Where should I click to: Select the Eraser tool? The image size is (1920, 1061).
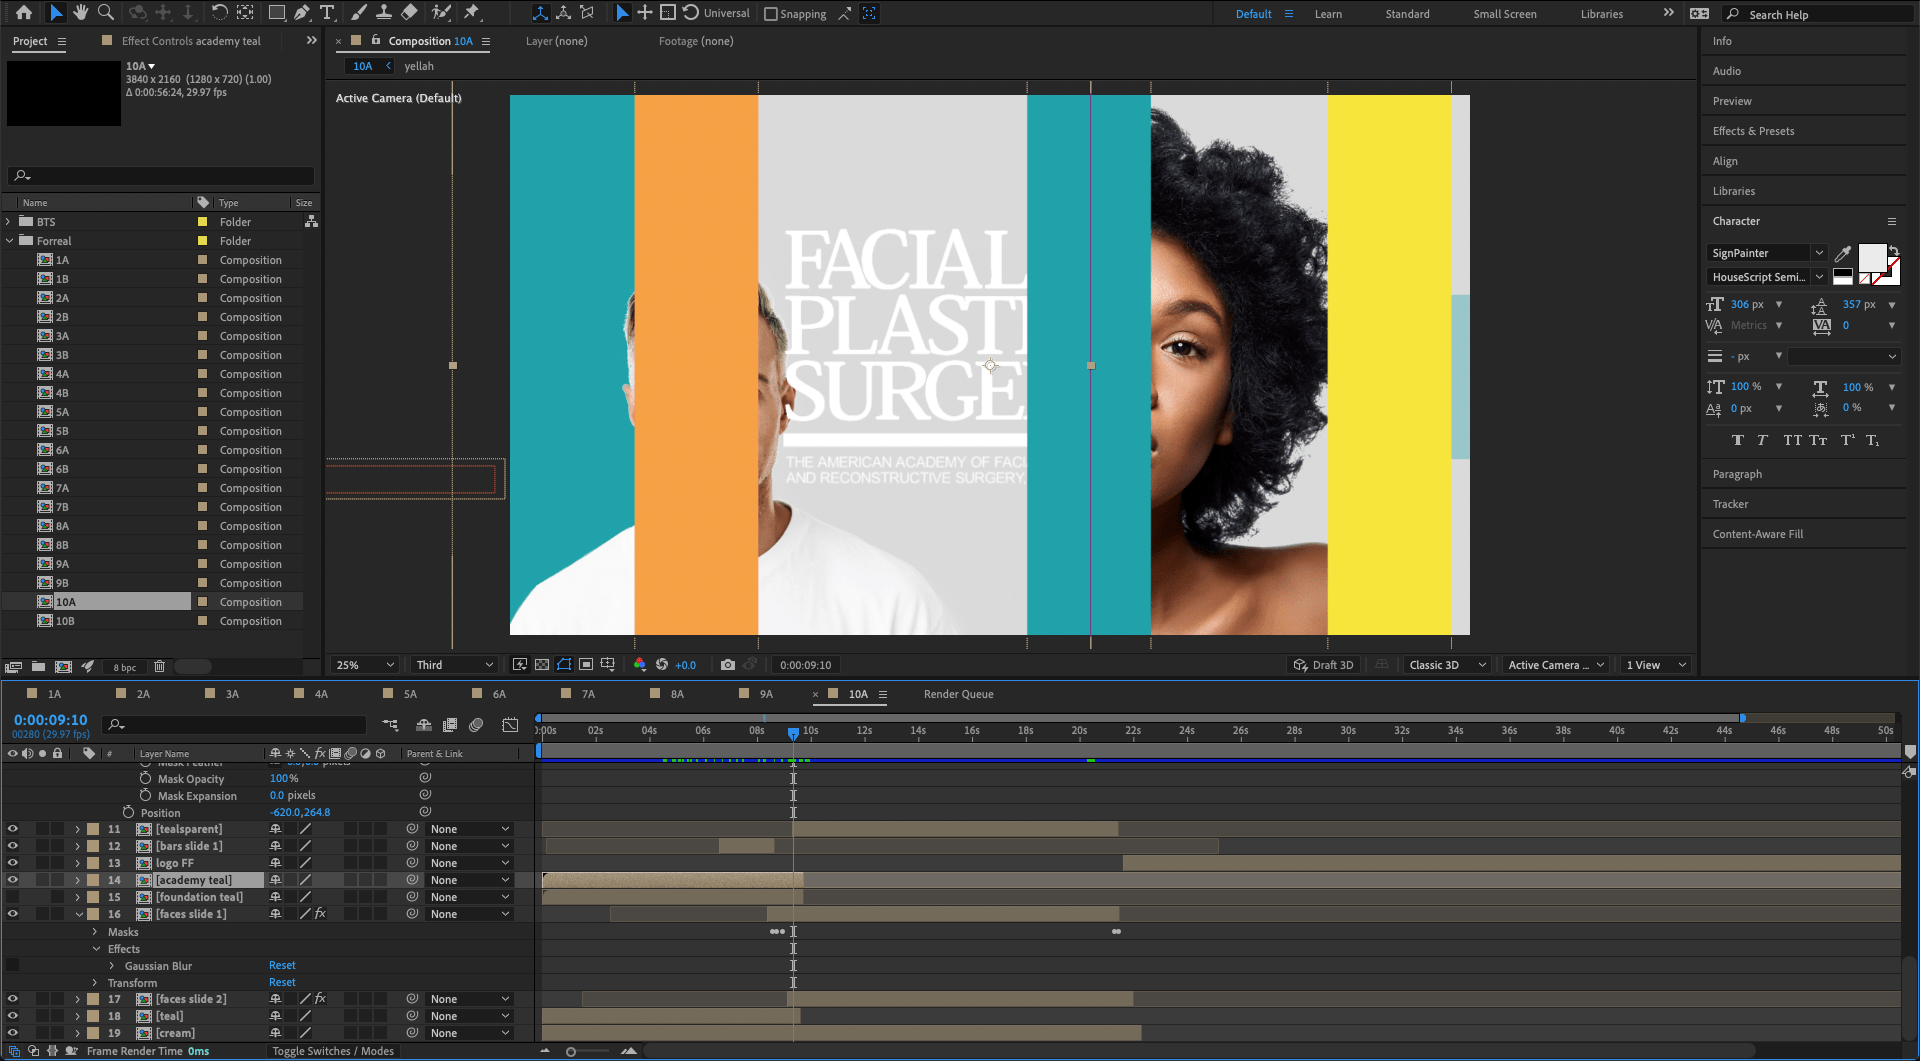point(409,13)
